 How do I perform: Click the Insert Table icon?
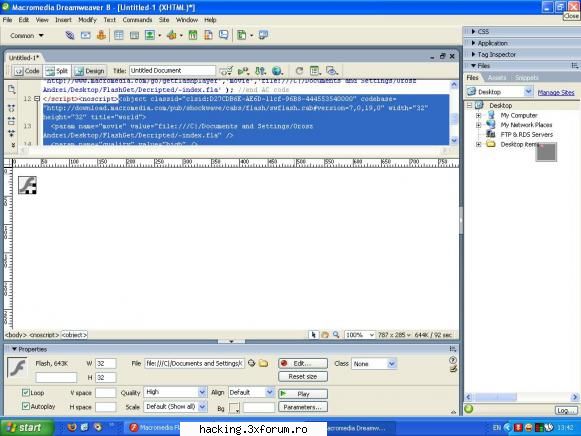pos(119,36)
